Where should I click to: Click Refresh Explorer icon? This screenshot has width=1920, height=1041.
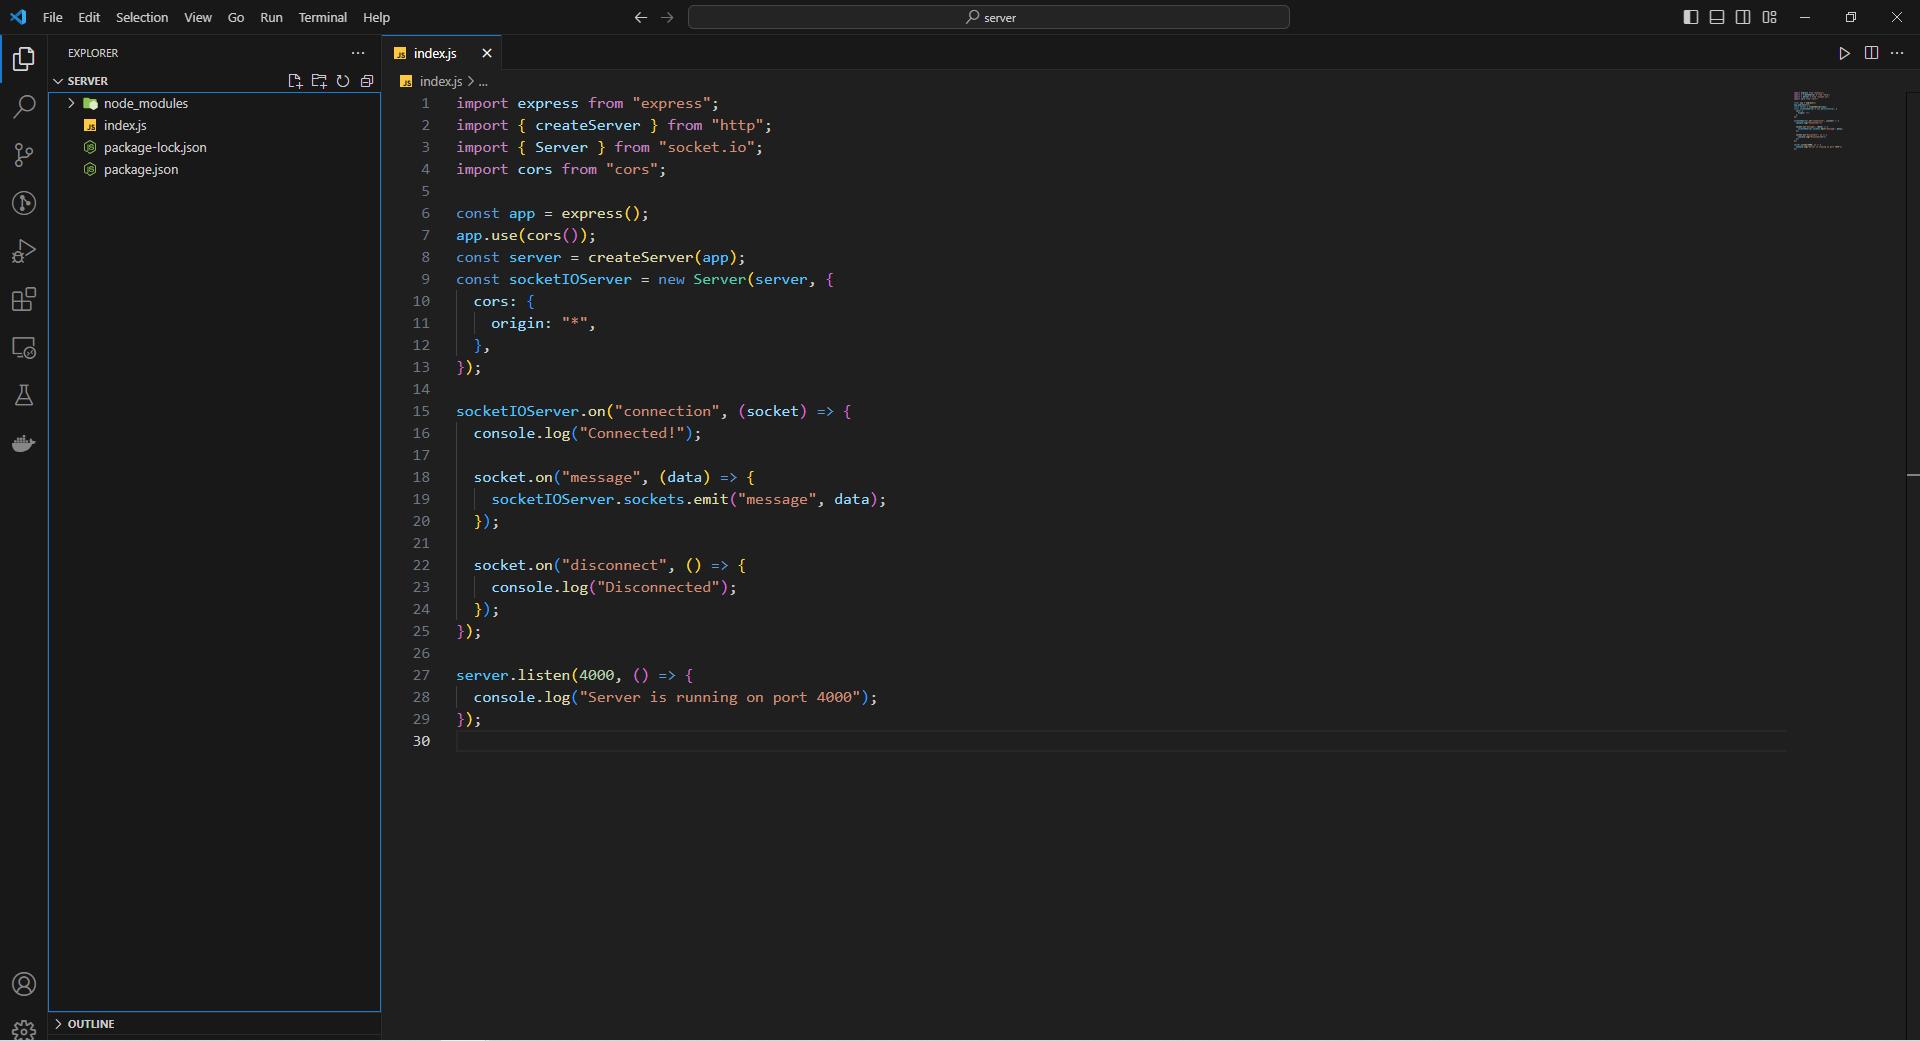[x=343, y=81]
